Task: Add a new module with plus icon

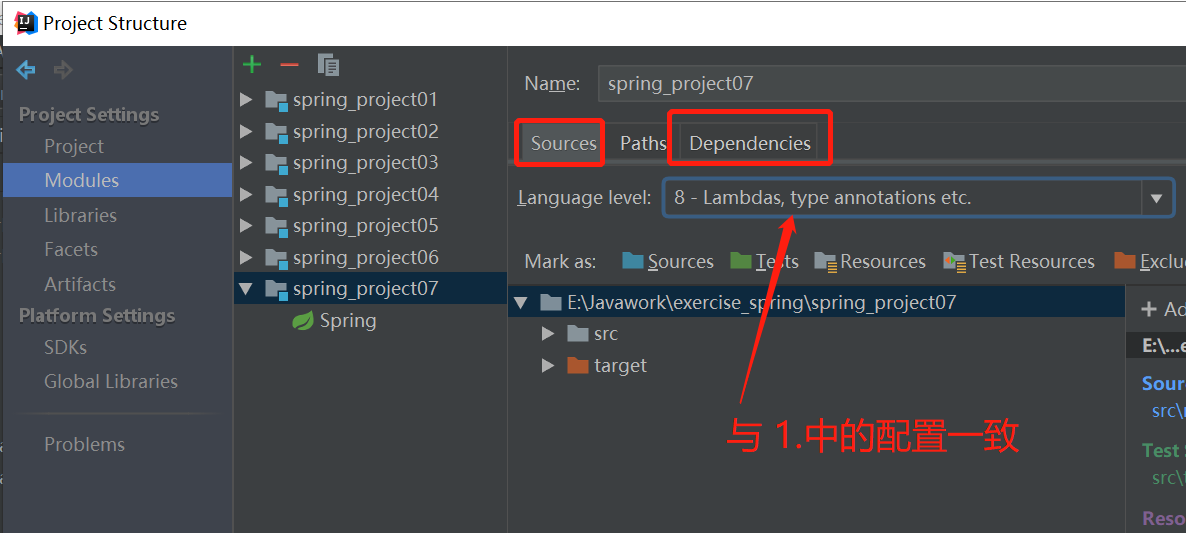Action: 252,65
